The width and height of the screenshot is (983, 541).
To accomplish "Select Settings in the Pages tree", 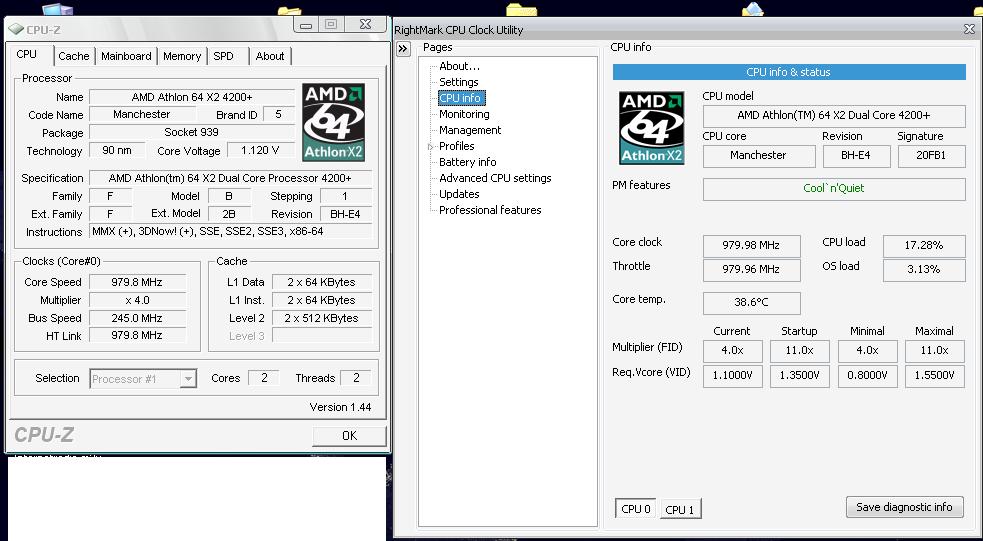I will [x=458, y=82].
